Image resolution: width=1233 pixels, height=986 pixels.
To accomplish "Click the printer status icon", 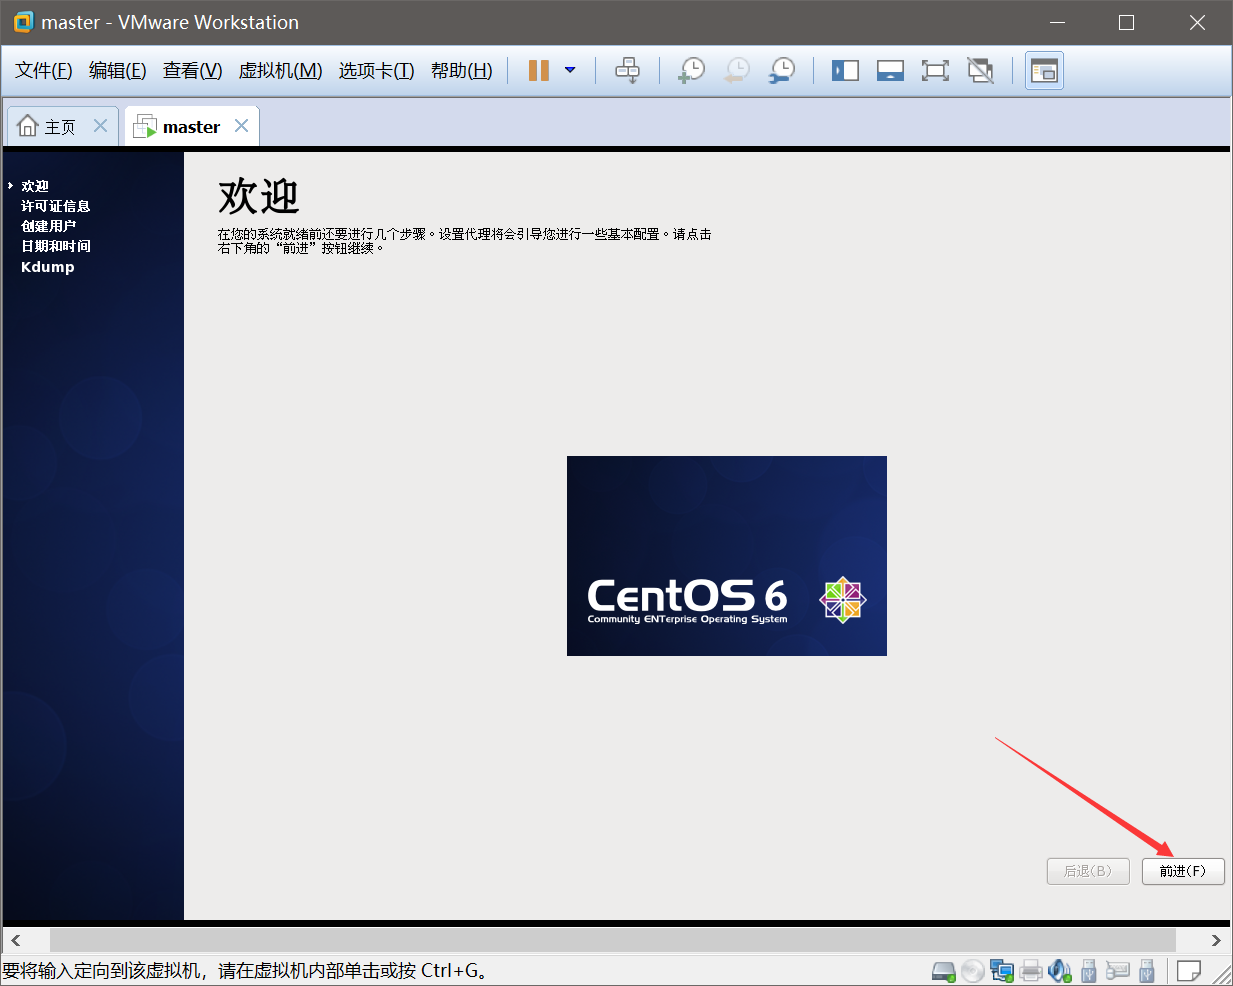I will click(x=1031, y=970).
